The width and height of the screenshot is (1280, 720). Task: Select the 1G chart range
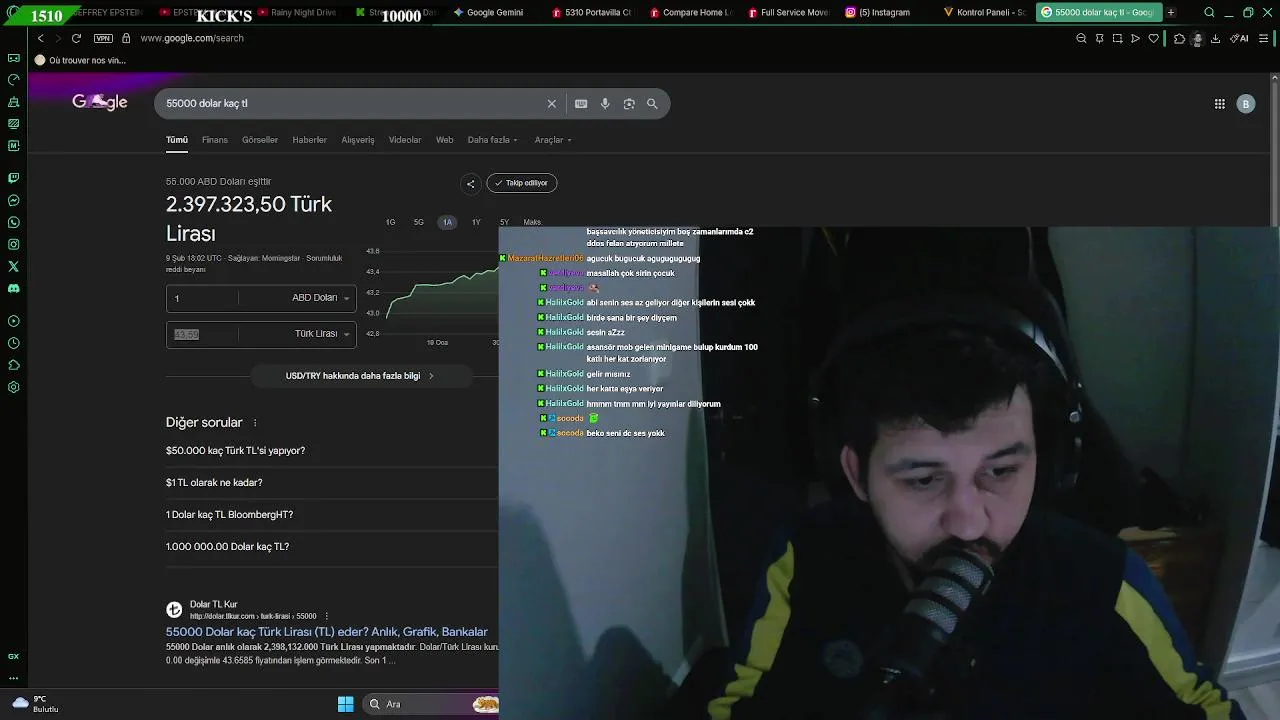391,222
